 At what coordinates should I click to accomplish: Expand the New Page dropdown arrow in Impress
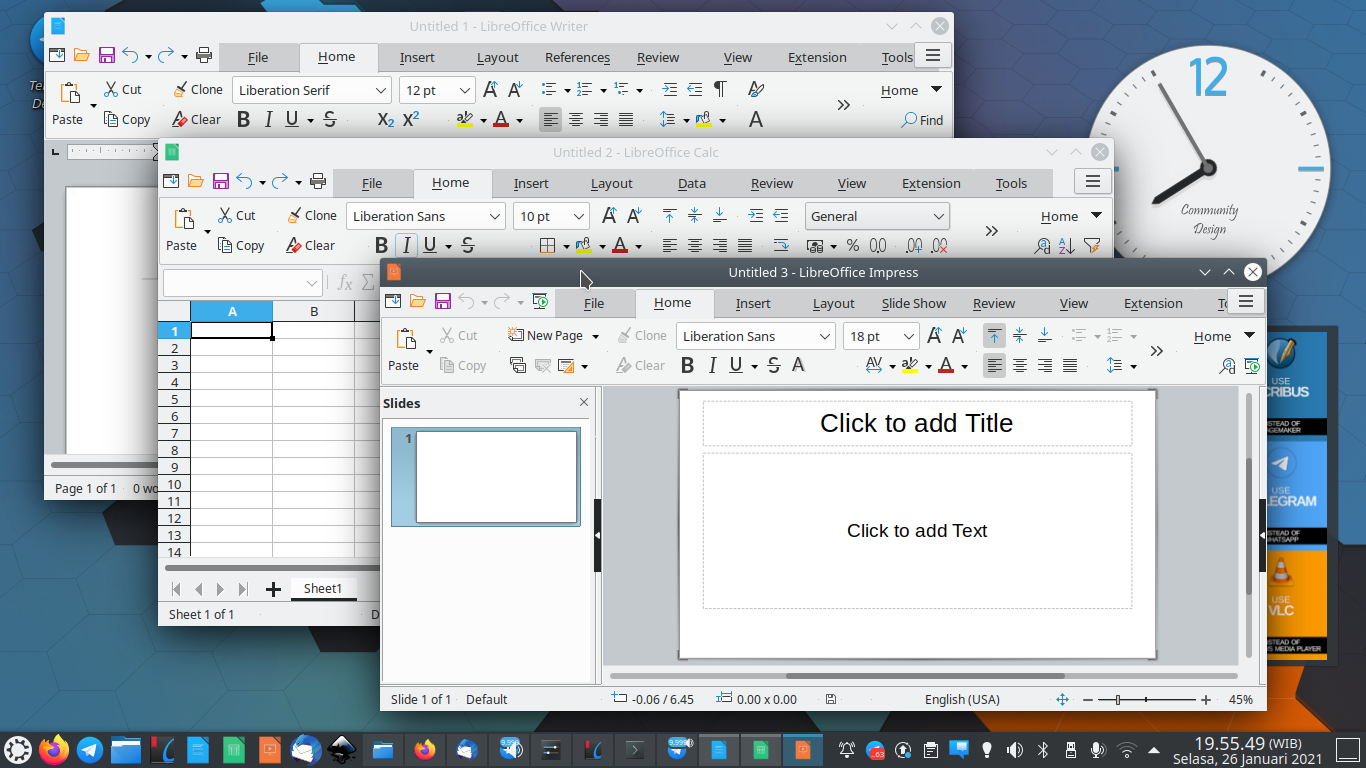(x=595, y=336)
